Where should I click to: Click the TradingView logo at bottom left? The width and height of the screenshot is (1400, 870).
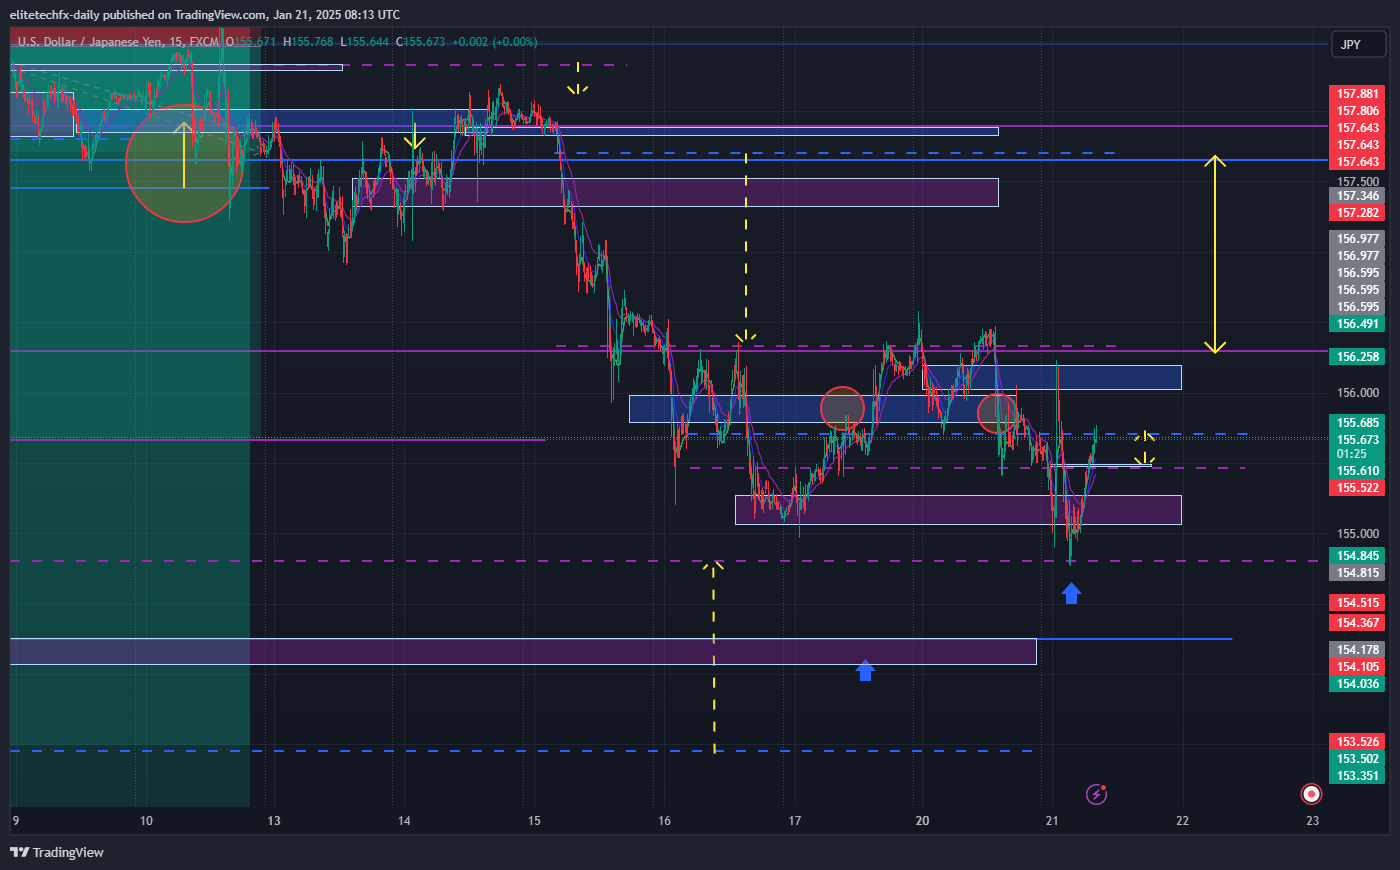pyautogui.click(x=57, y=852)
